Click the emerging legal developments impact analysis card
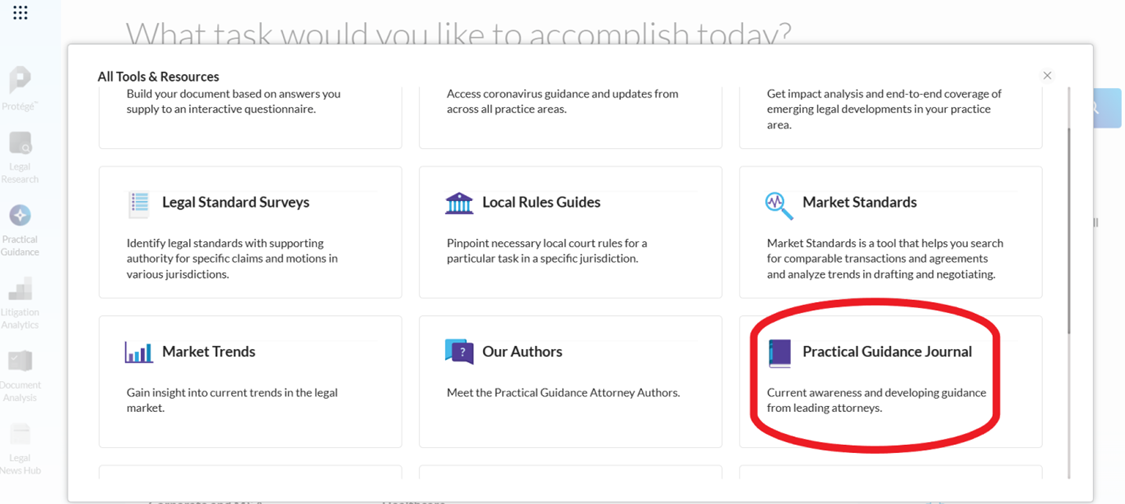The height and width of the screenshot is (504, 1125). [x=890, y=118]
